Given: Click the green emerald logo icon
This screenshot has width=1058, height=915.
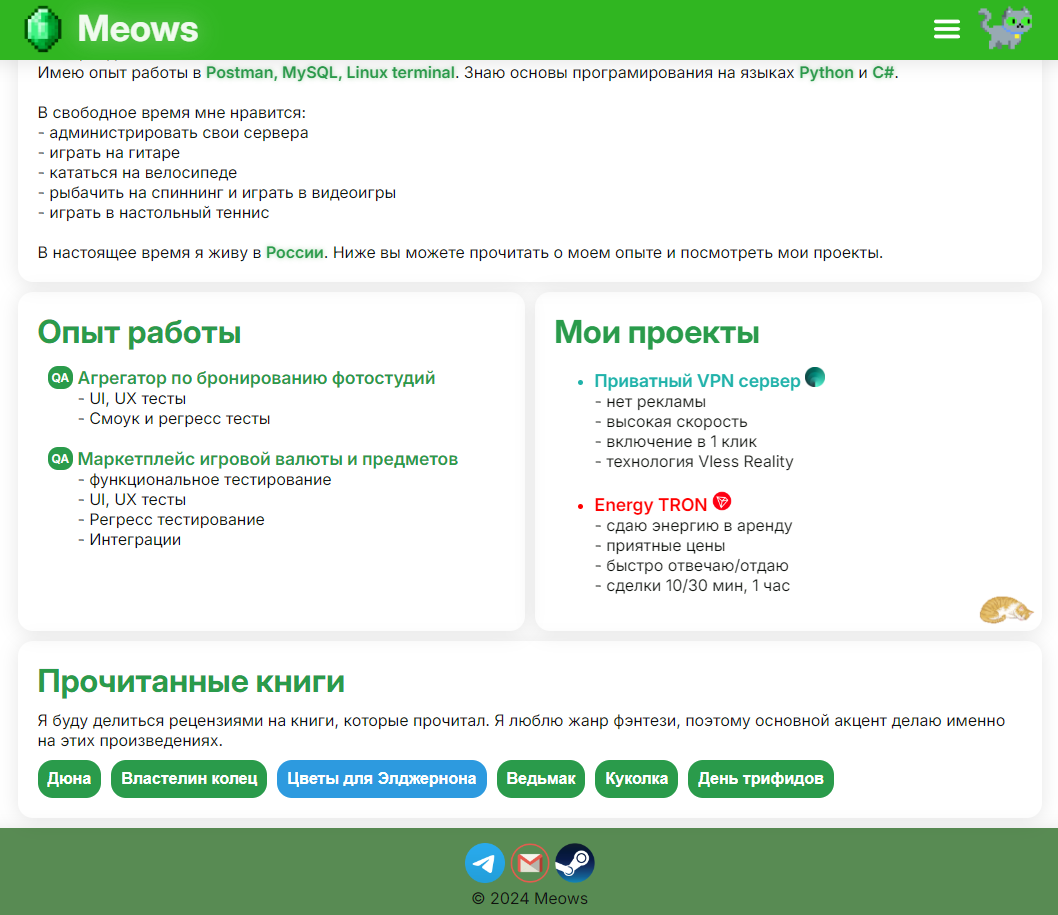Looking at the screenshot, I should point(43,29).
